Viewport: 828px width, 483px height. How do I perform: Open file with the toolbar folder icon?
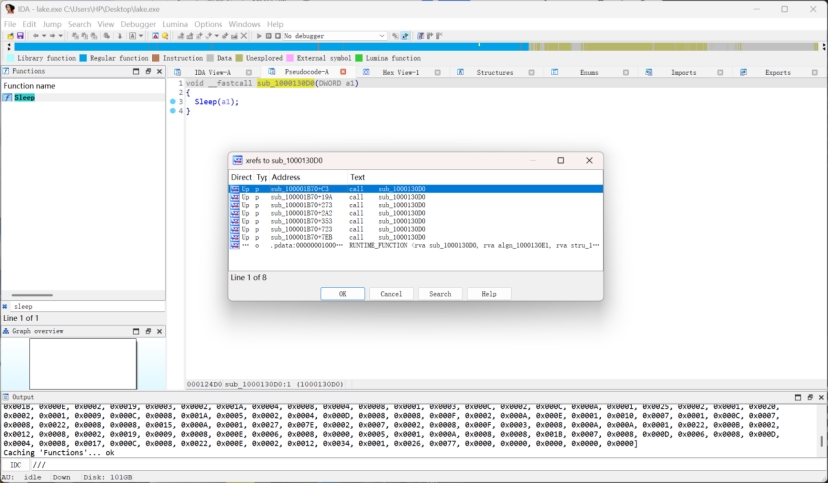(x=11, y=36)
